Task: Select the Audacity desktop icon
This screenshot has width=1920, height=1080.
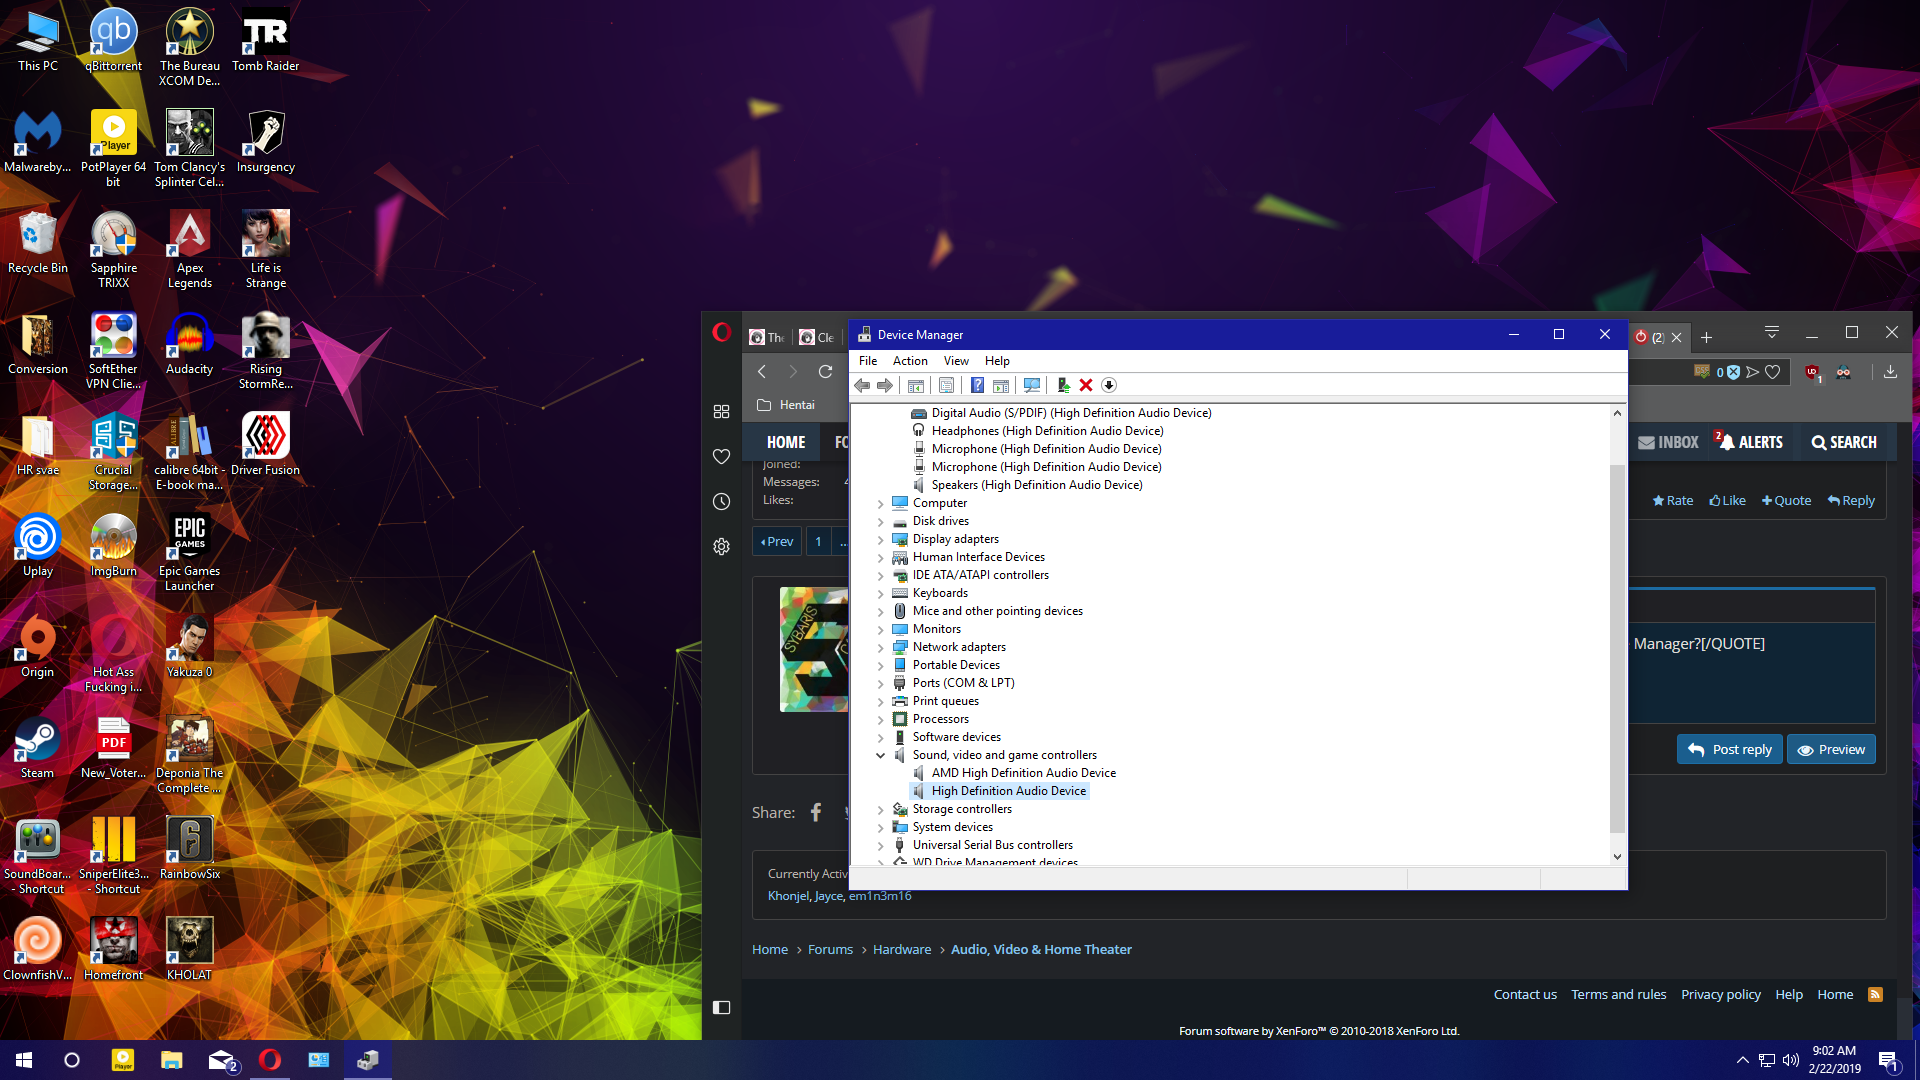Action: pyautogui.click(x=189, y=346)
